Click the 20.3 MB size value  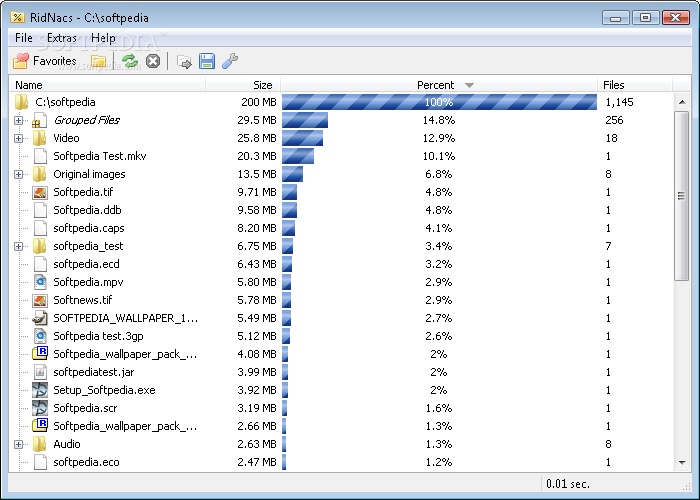pyautogui.click(x=257, y=156)
